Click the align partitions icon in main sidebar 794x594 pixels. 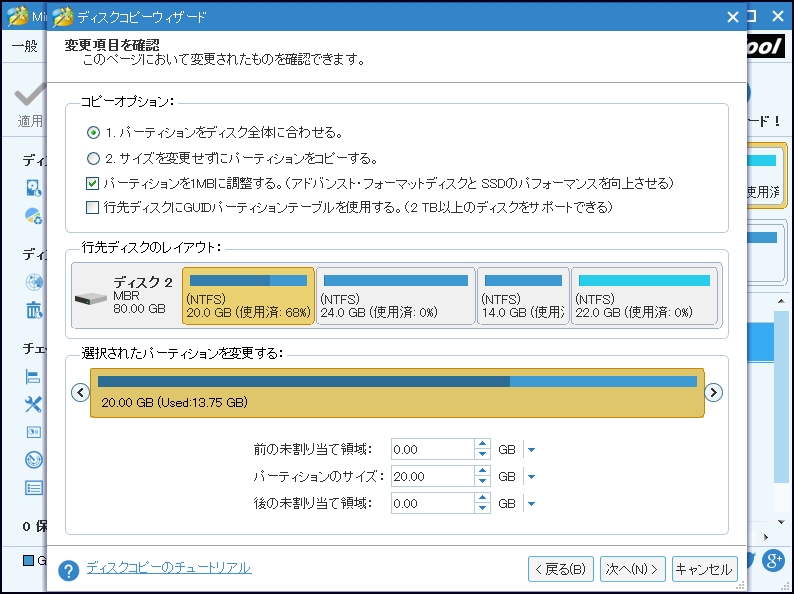33,377
